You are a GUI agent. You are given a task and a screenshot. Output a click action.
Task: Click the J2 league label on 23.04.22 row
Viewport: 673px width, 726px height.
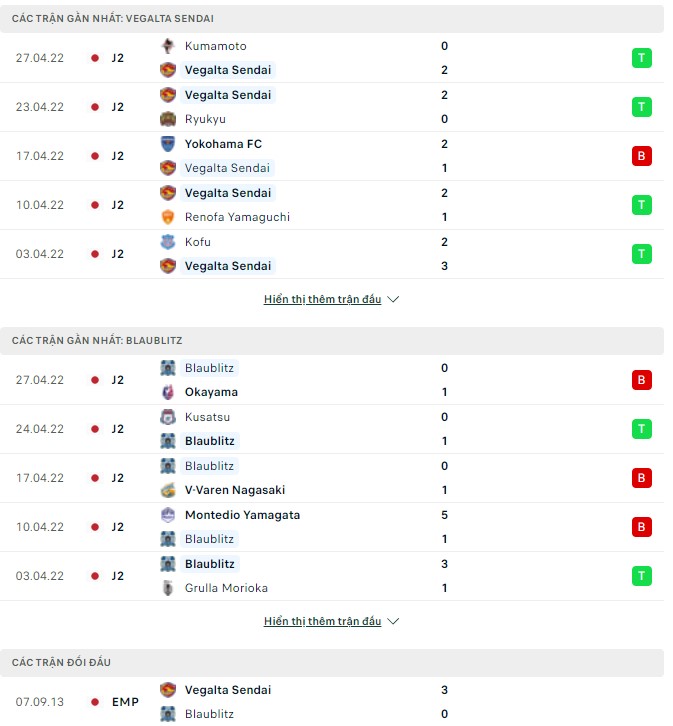click(x=117, y=107)
